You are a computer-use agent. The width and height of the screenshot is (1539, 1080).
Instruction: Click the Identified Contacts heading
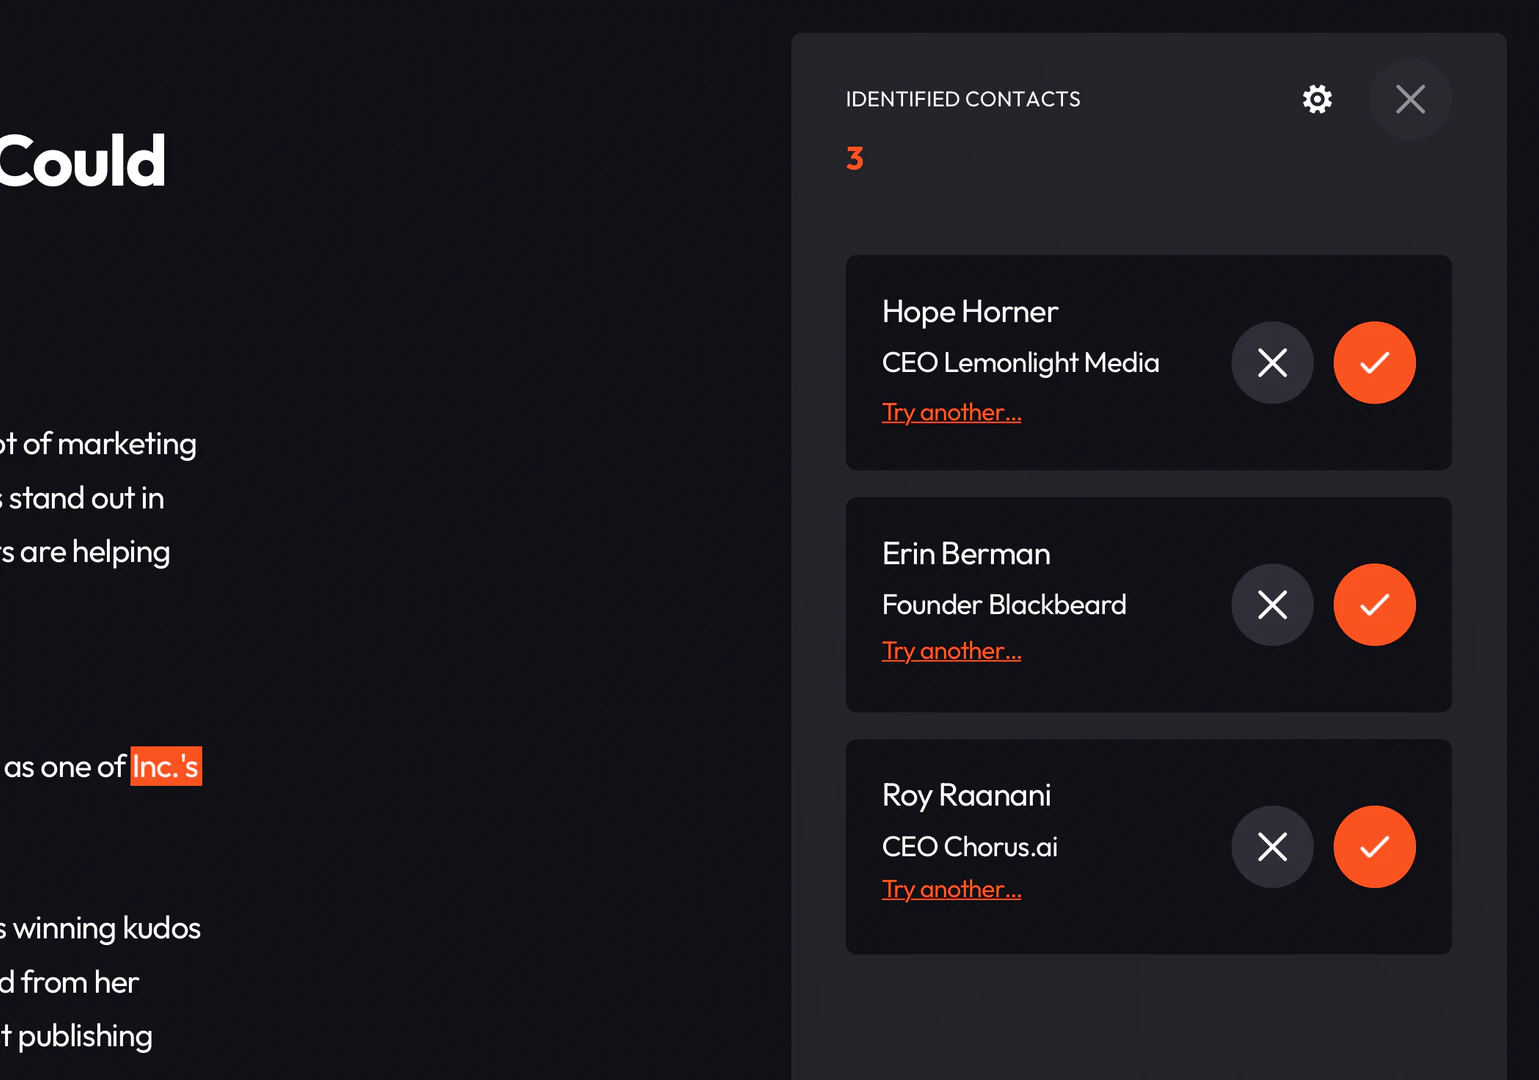click(962, 99)
